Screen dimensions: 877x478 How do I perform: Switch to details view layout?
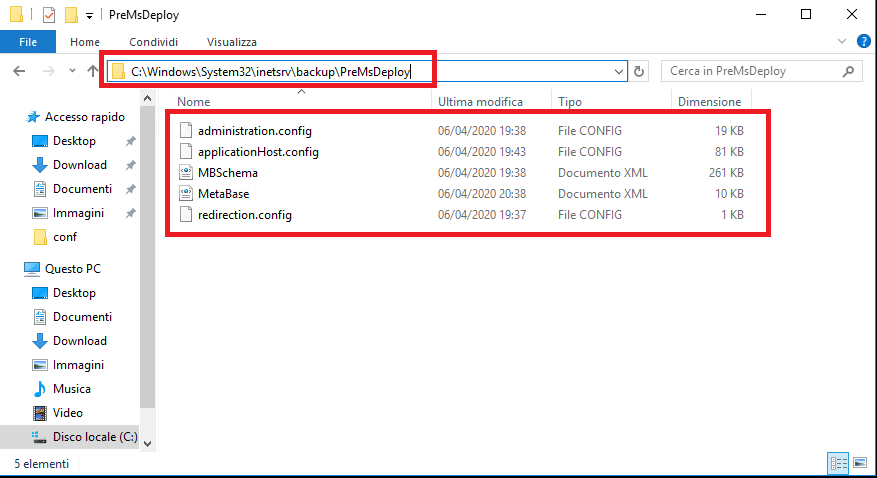[x=838, y=463]
